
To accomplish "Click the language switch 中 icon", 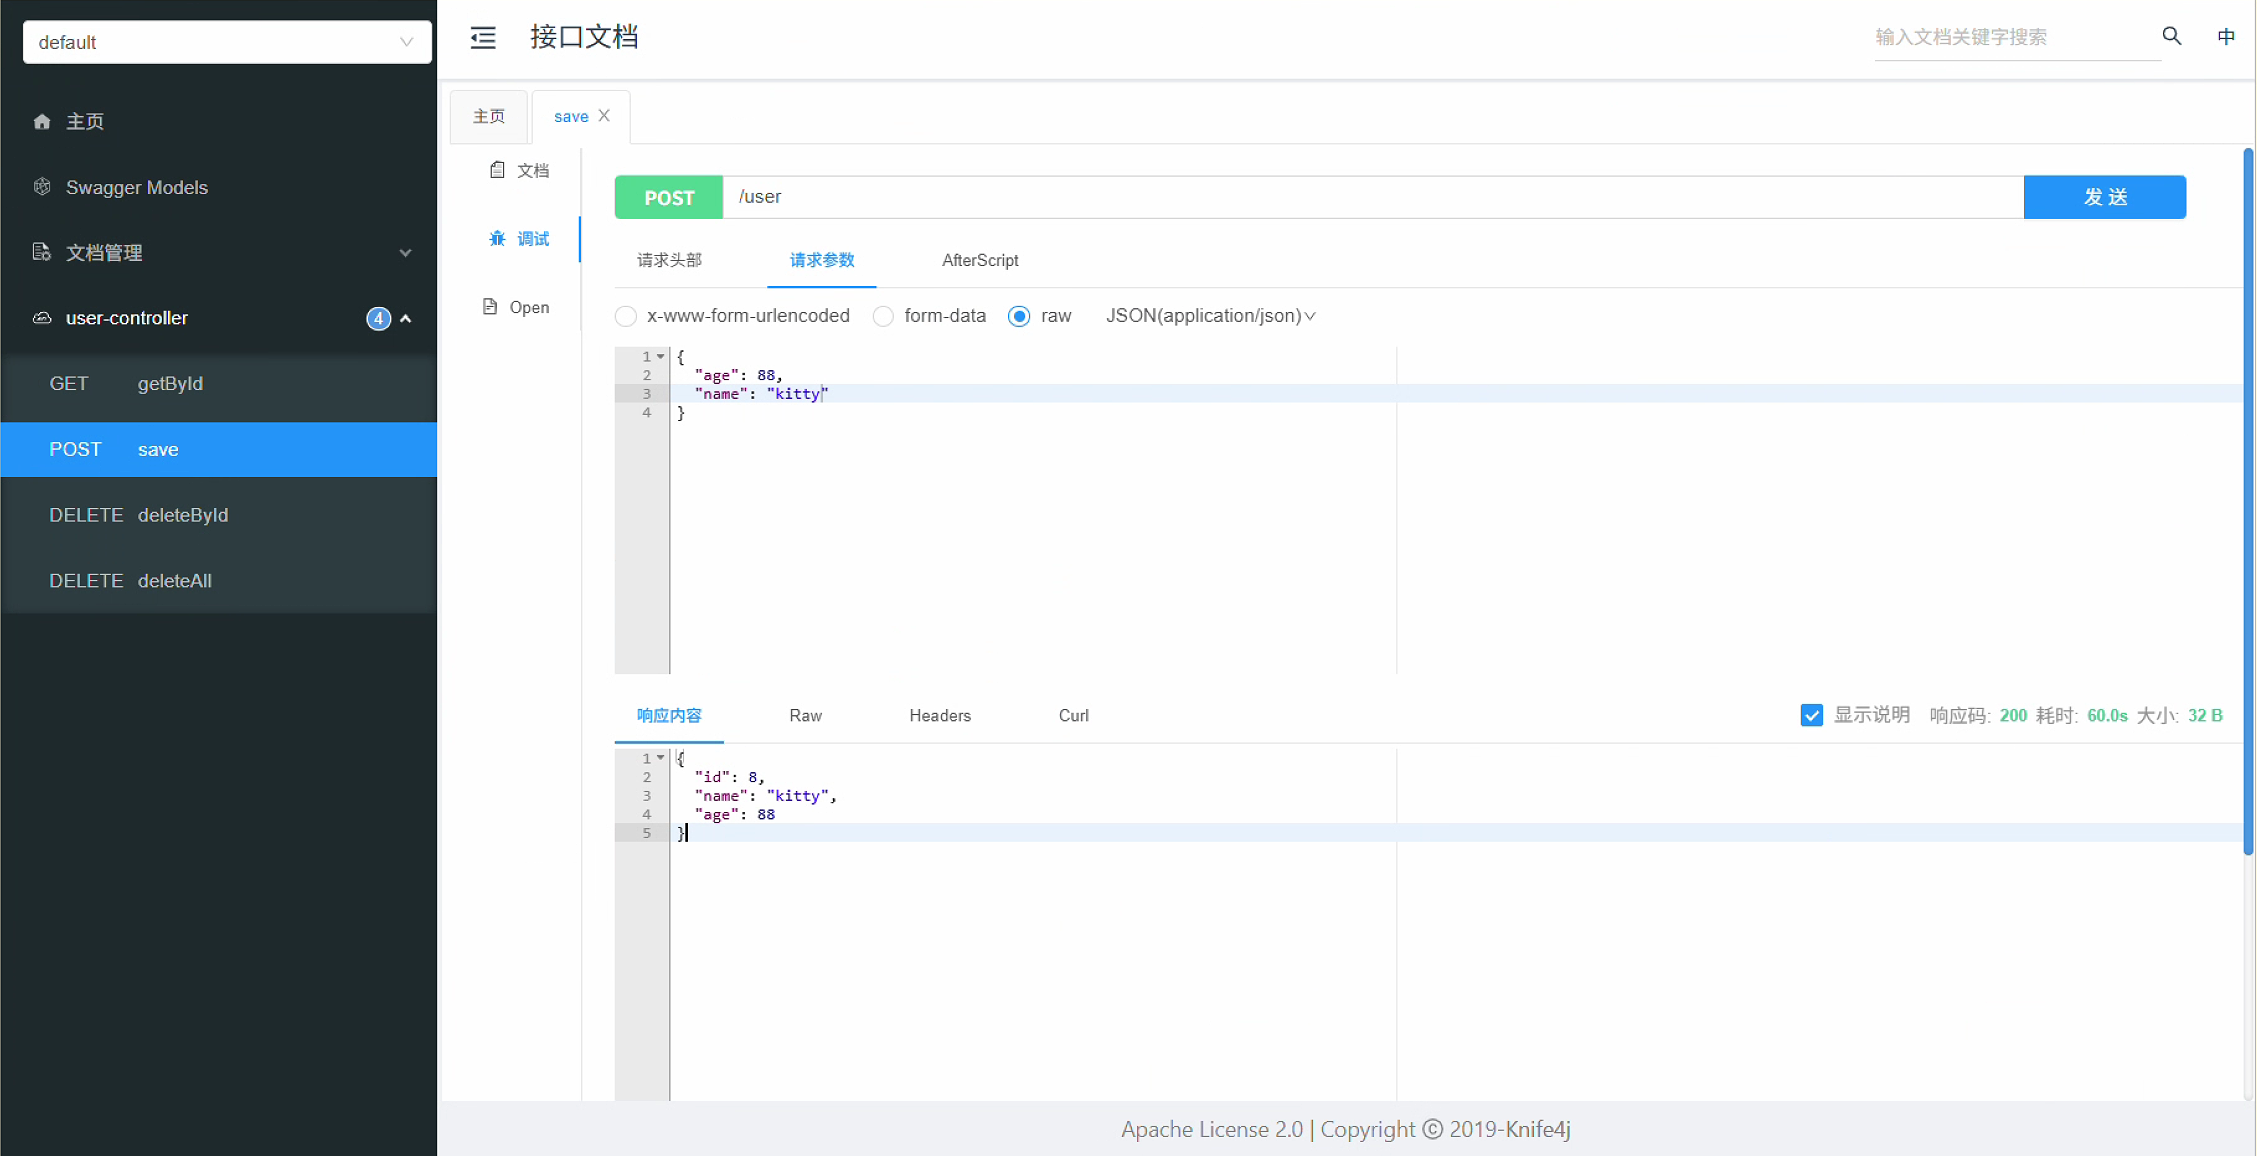I will pos(2226,36).
